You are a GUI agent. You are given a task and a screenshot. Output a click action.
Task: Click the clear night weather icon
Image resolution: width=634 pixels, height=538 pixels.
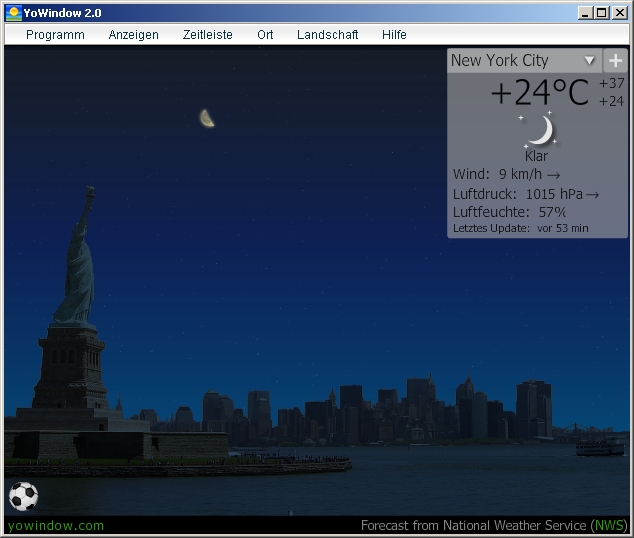[x=540, y=129]
